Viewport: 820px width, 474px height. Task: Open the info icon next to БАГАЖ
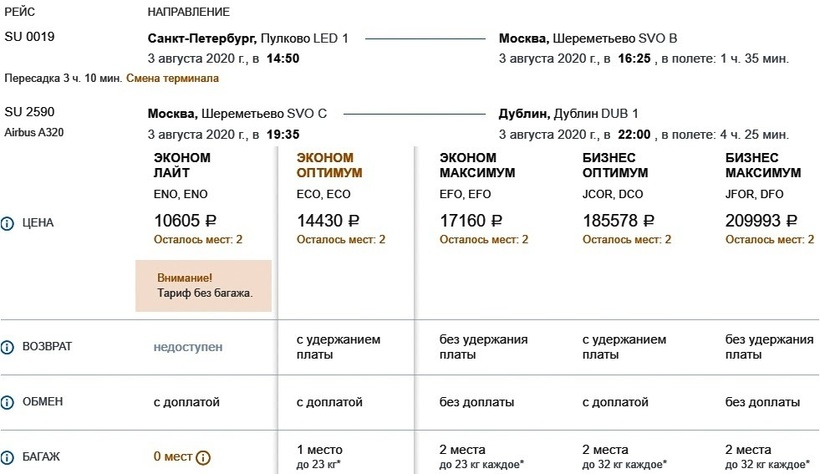(9, 457)
